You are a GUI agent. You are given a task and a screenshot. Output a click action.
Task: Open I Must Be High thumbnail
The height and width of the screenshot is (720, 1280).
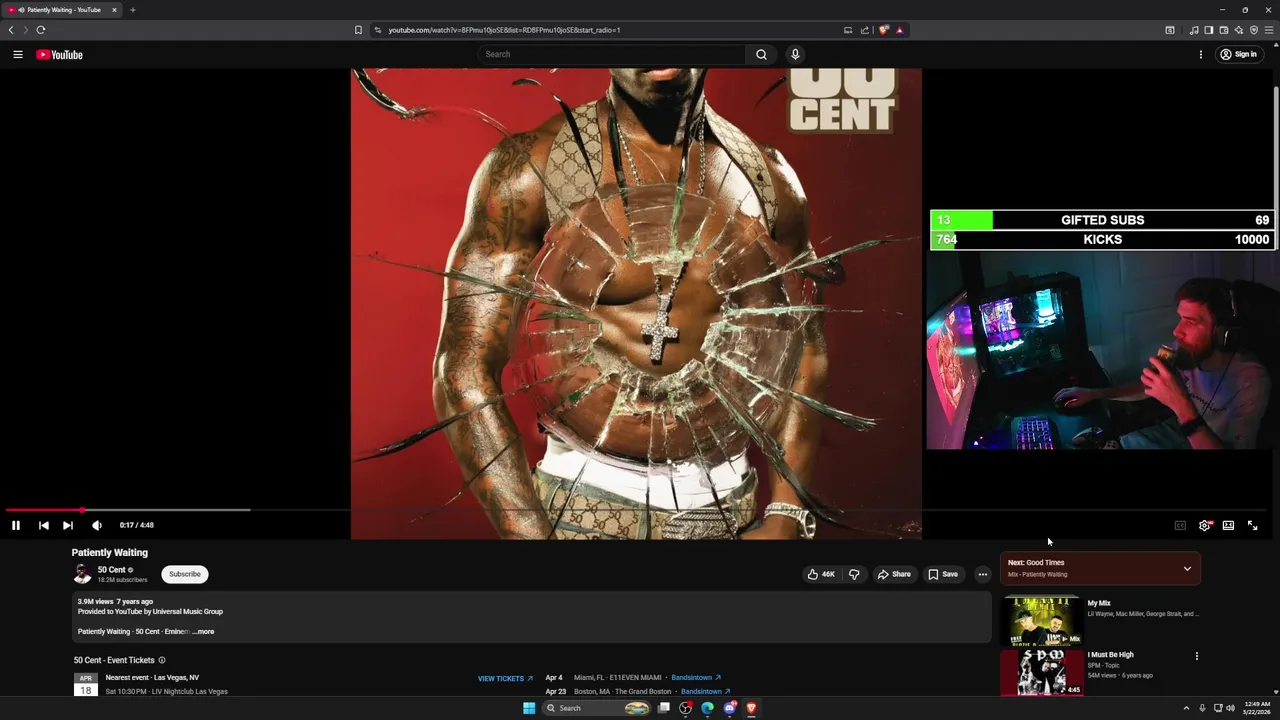(1042, 673)
